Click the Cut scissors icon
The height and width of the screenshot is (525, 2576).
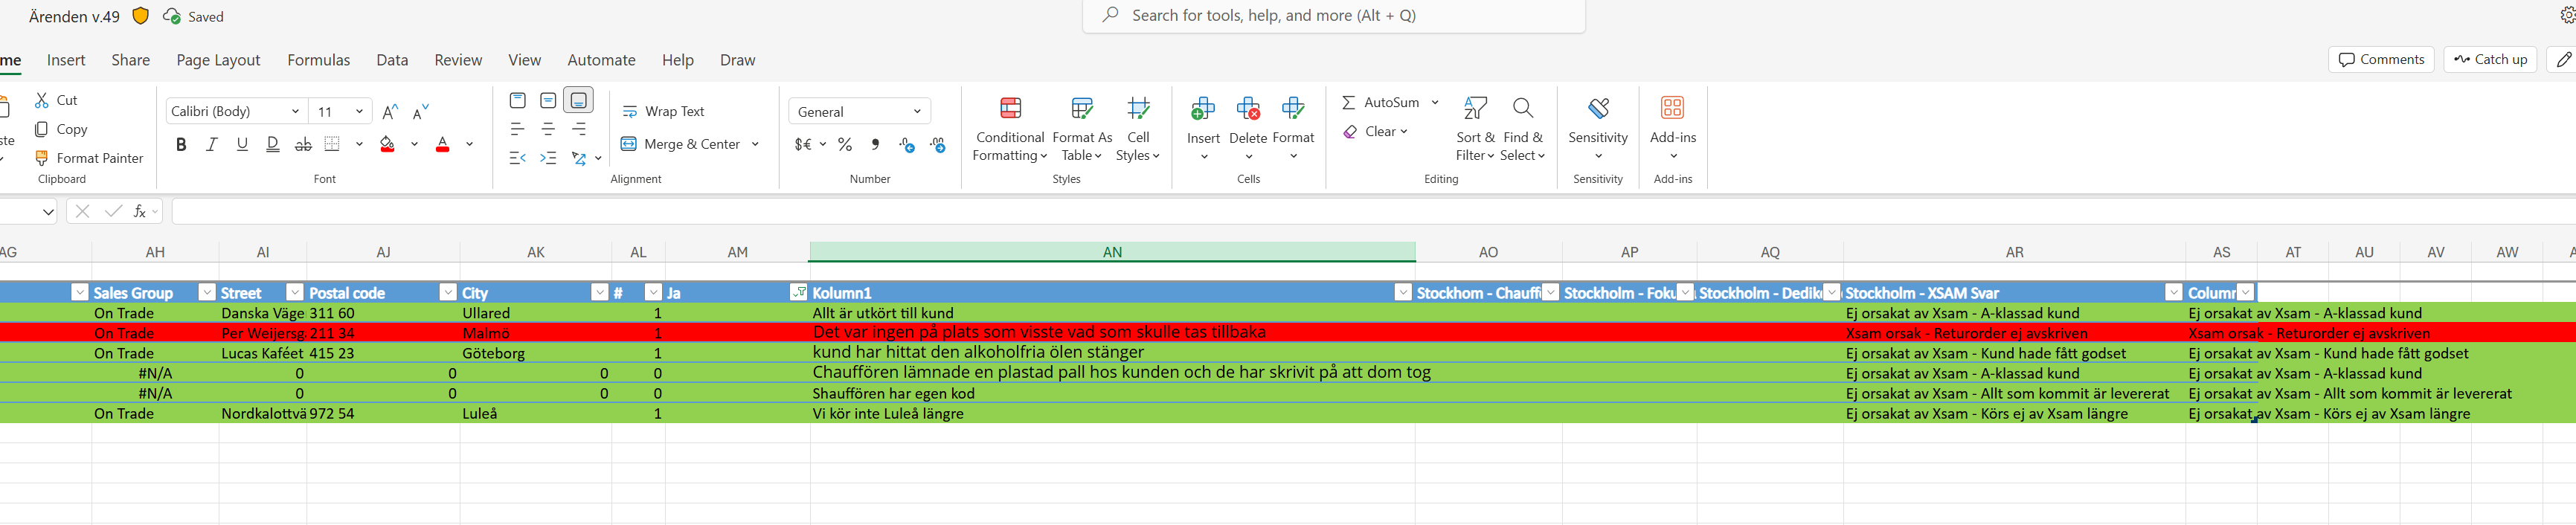(x=42, y=100)
